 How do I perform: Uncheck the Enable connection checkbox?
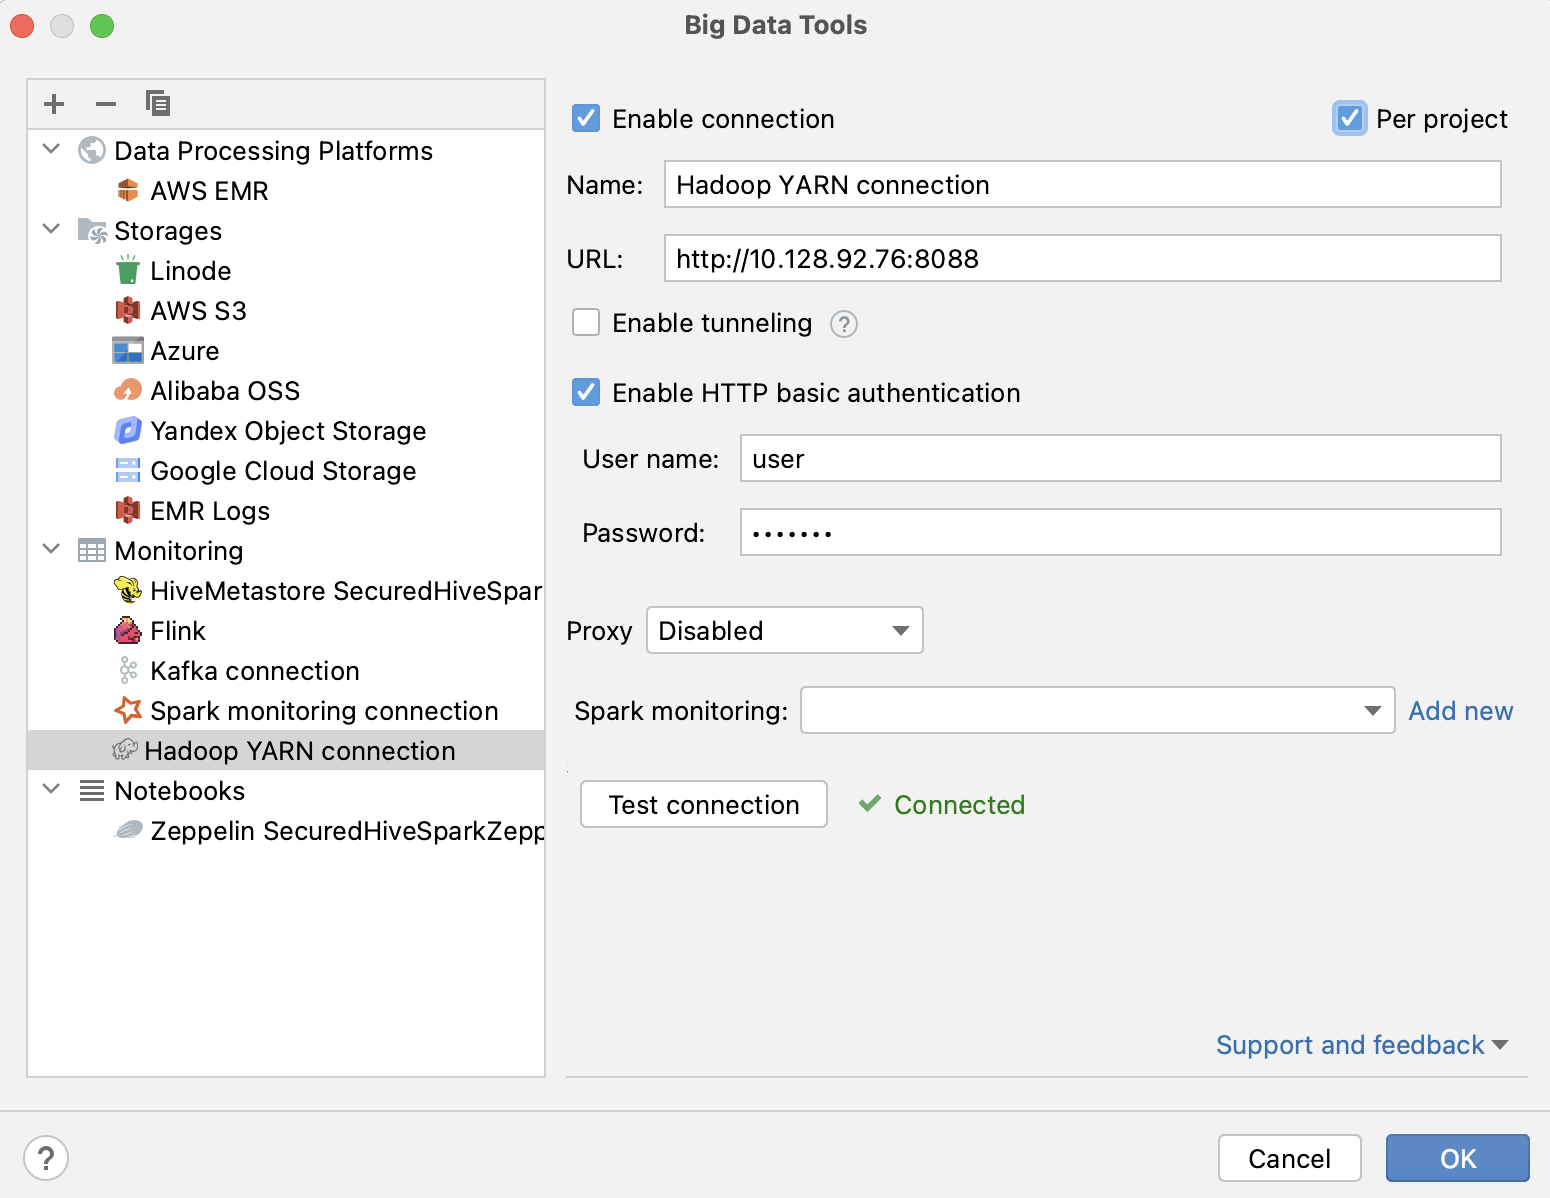pyautogui.click(x=585, y=118)
